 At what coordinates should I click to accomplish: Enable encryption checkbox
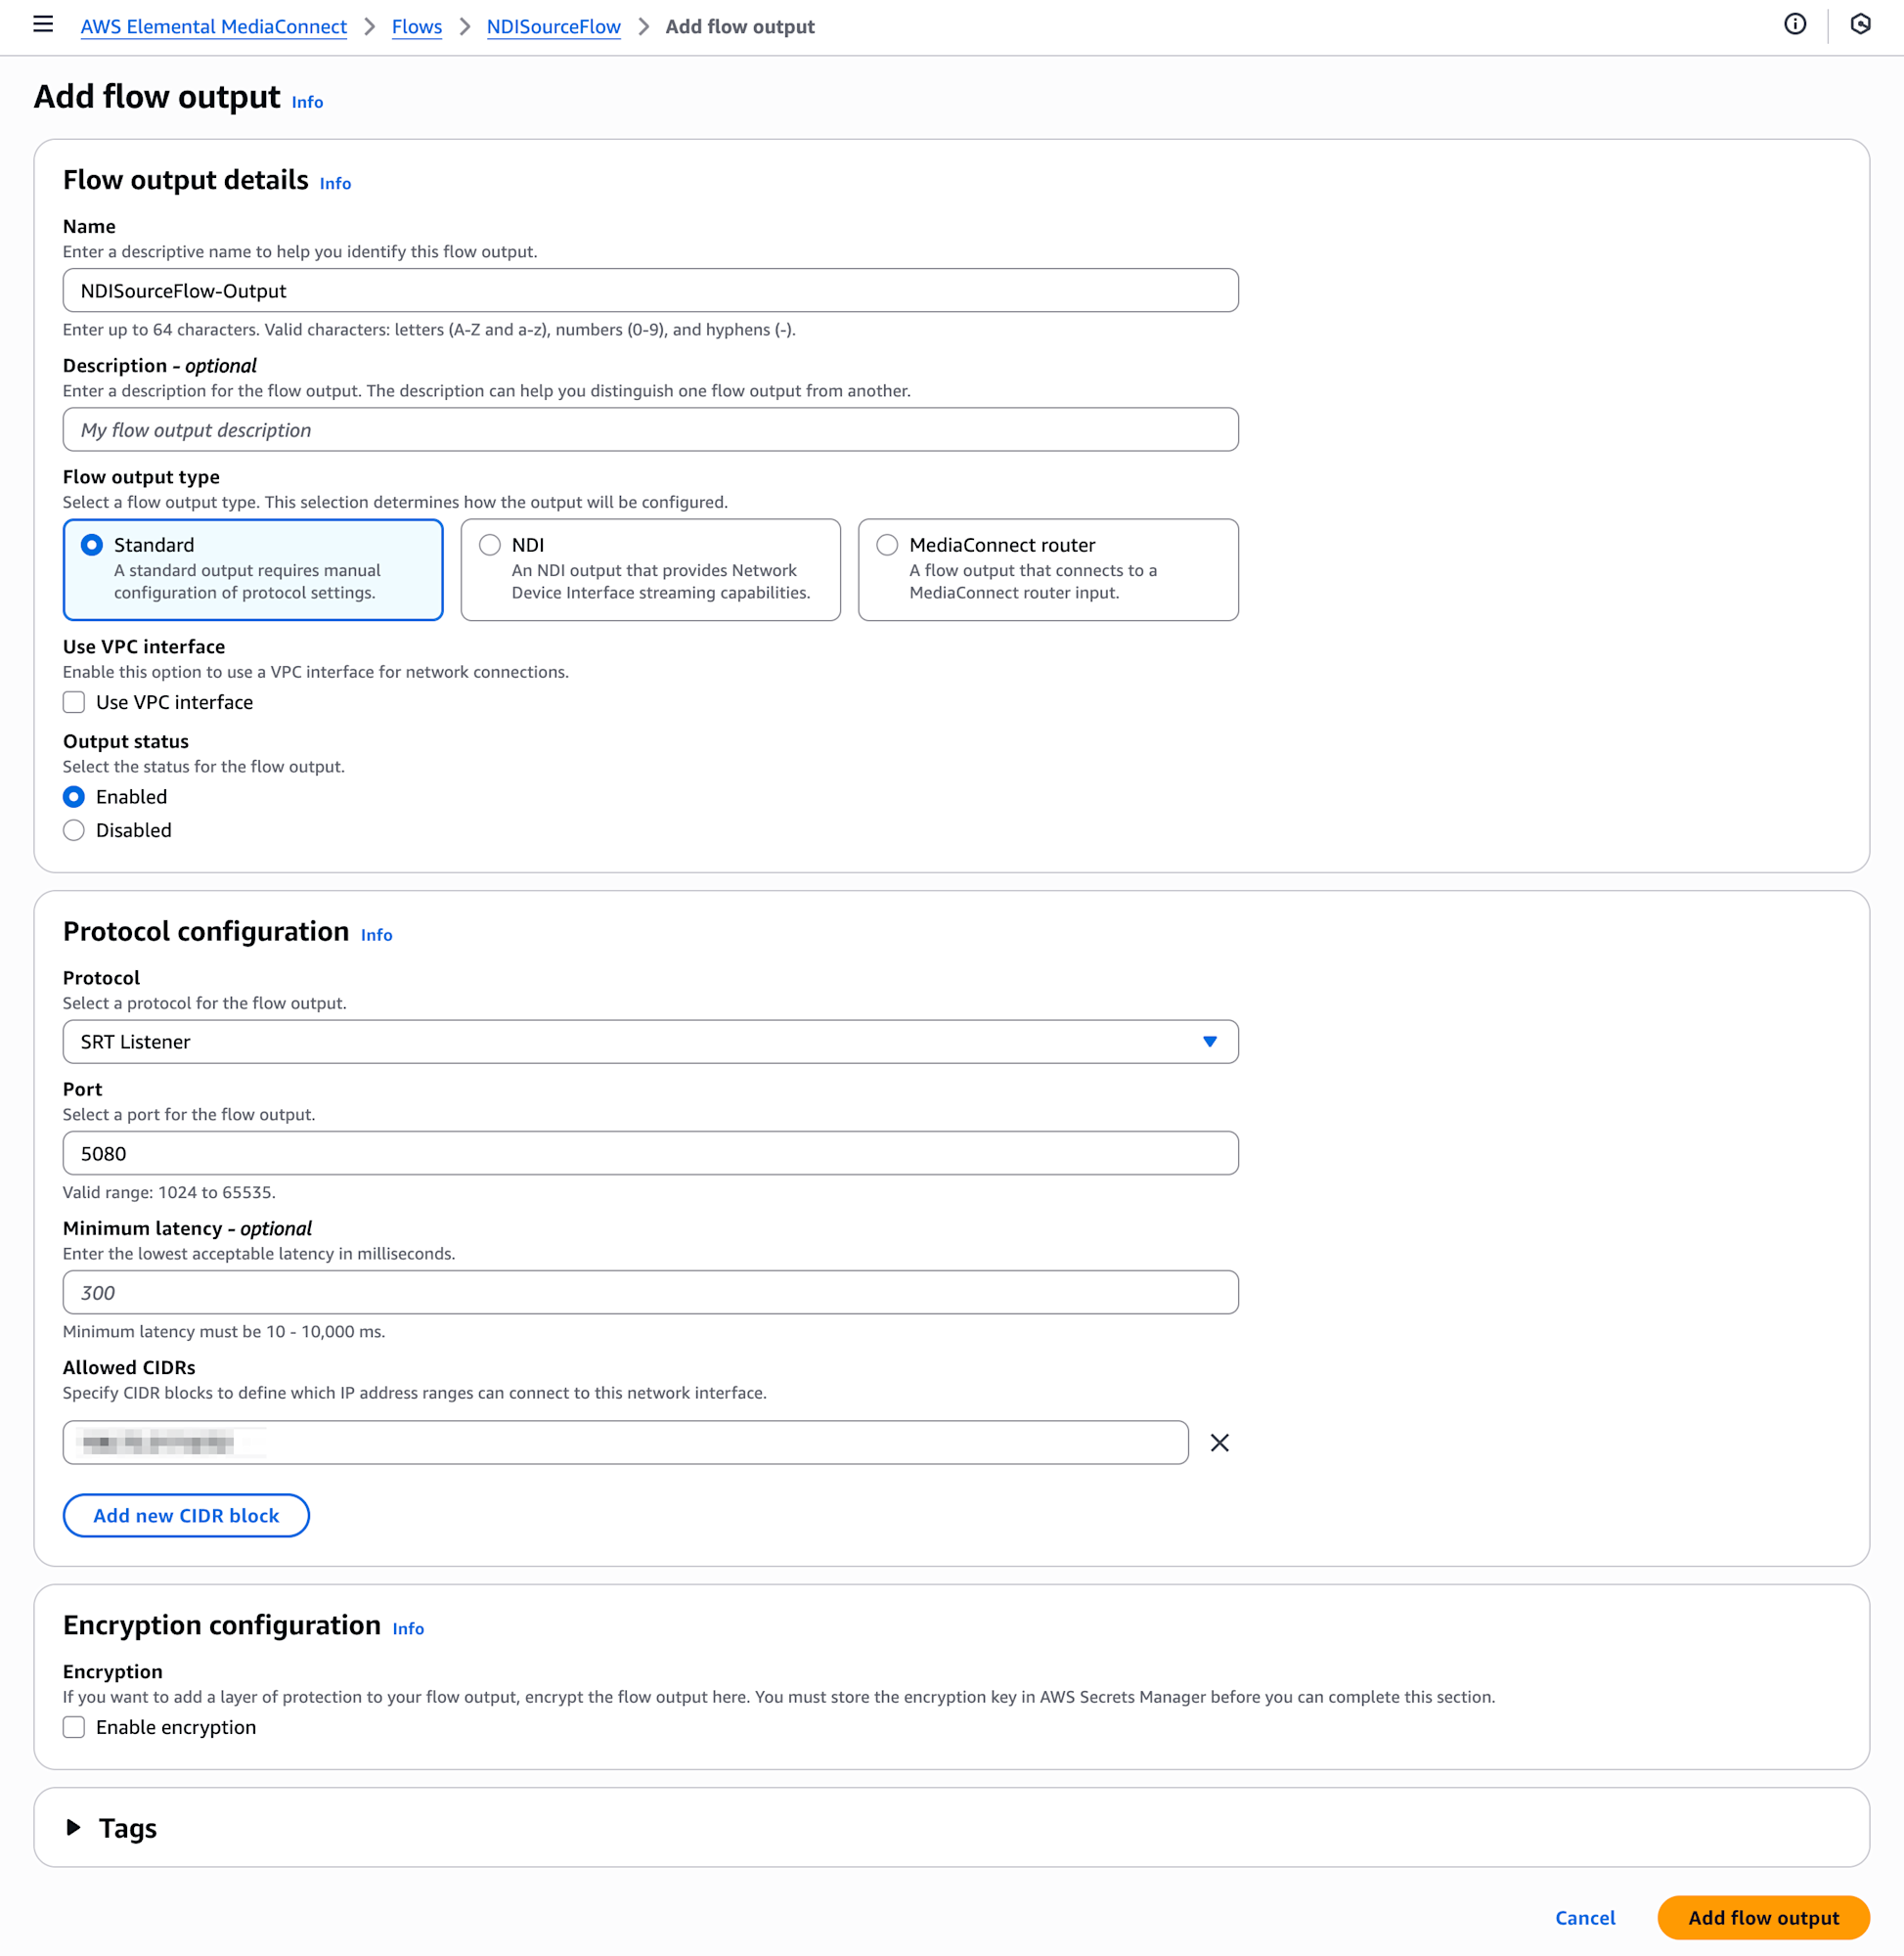coord(74,1727)
